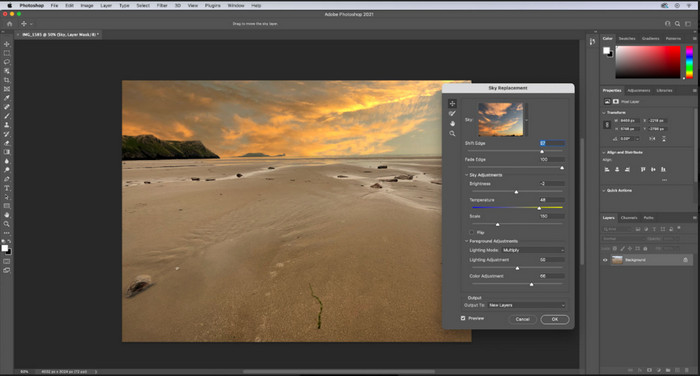
Task: Select the Brush tool
Action: click(7, 116)
